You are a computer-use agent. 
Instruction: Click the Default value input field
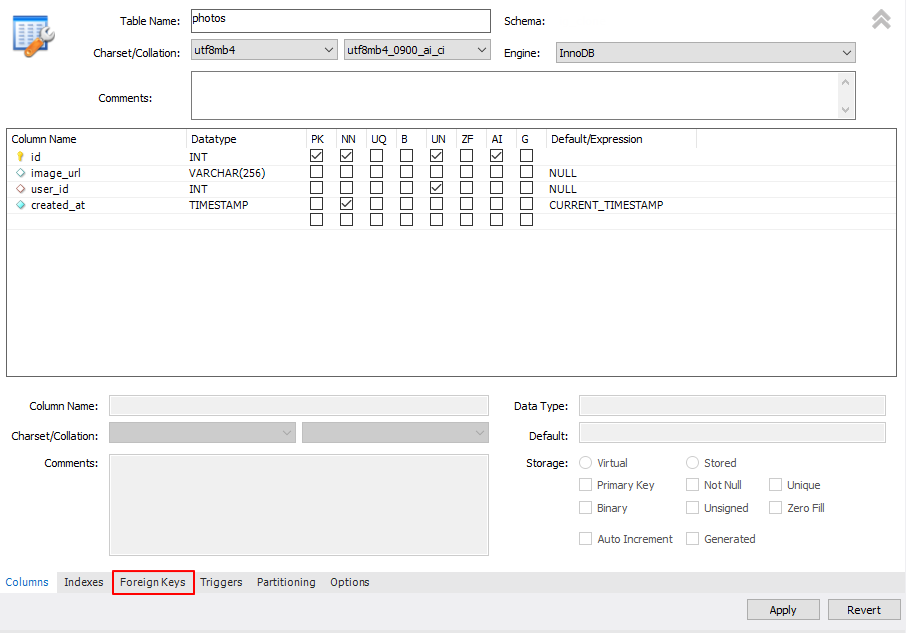pyautogui.click(x=732, y=433)
